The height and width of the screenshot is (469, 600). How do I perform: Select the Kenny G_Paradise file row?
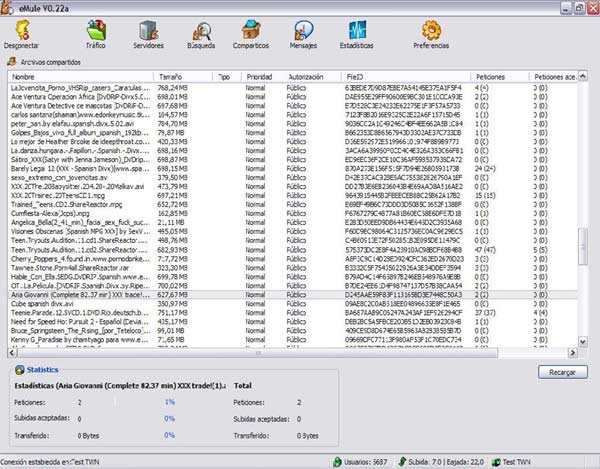click(x=293, y=340)
